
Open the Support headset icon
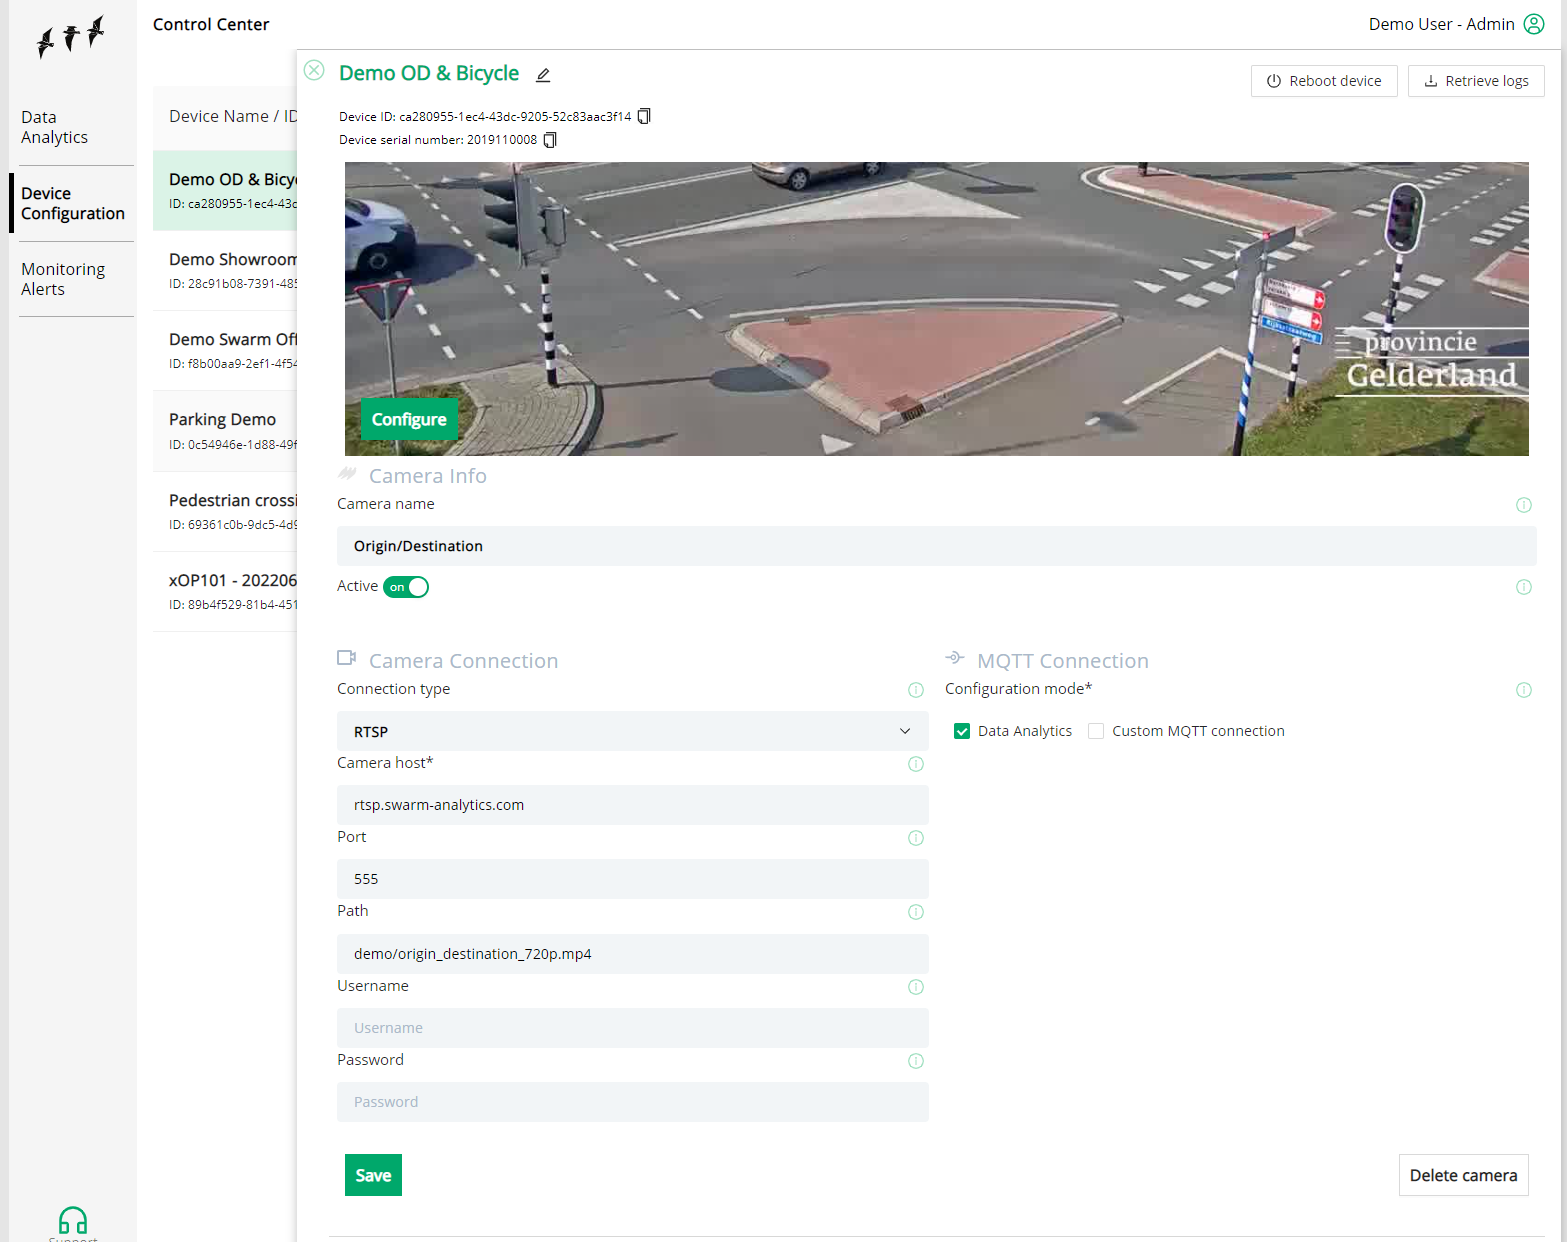73,1222
